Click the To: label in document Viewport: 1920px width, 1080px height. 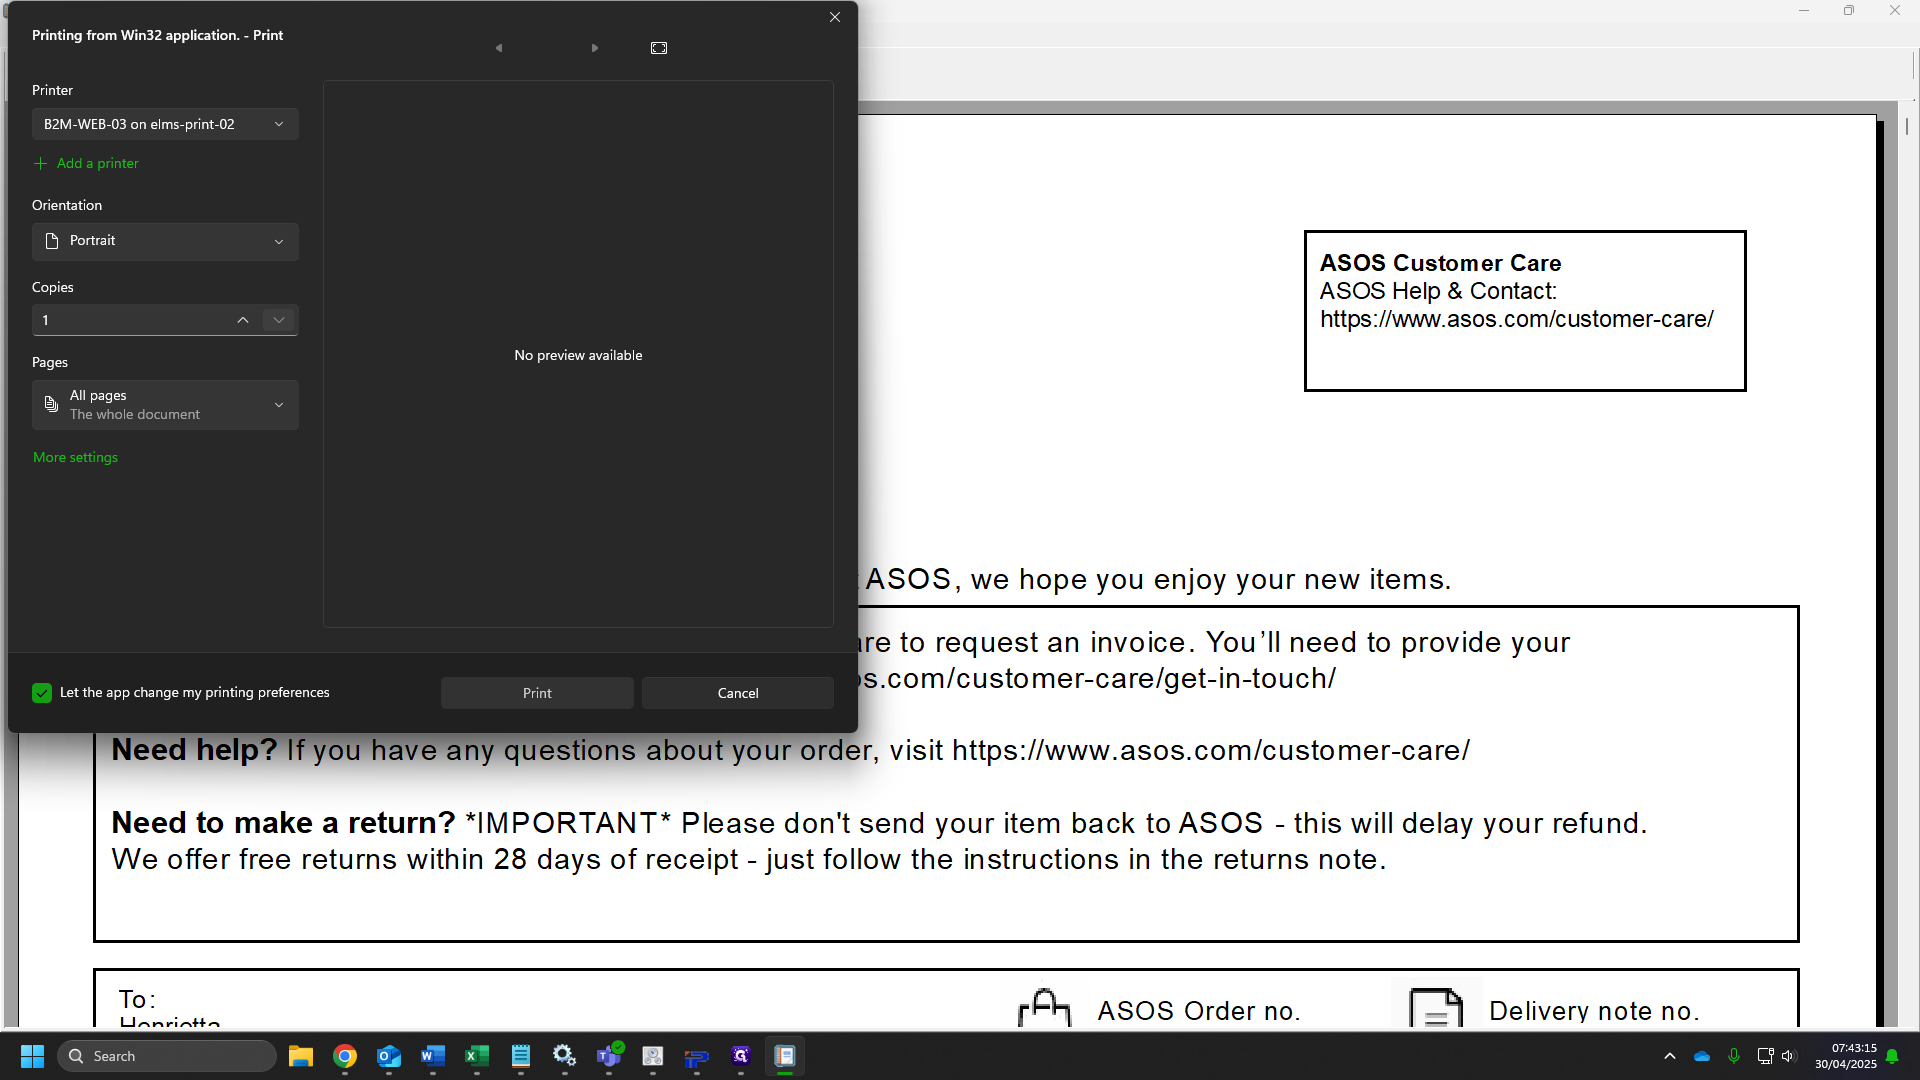coord(137,999)
